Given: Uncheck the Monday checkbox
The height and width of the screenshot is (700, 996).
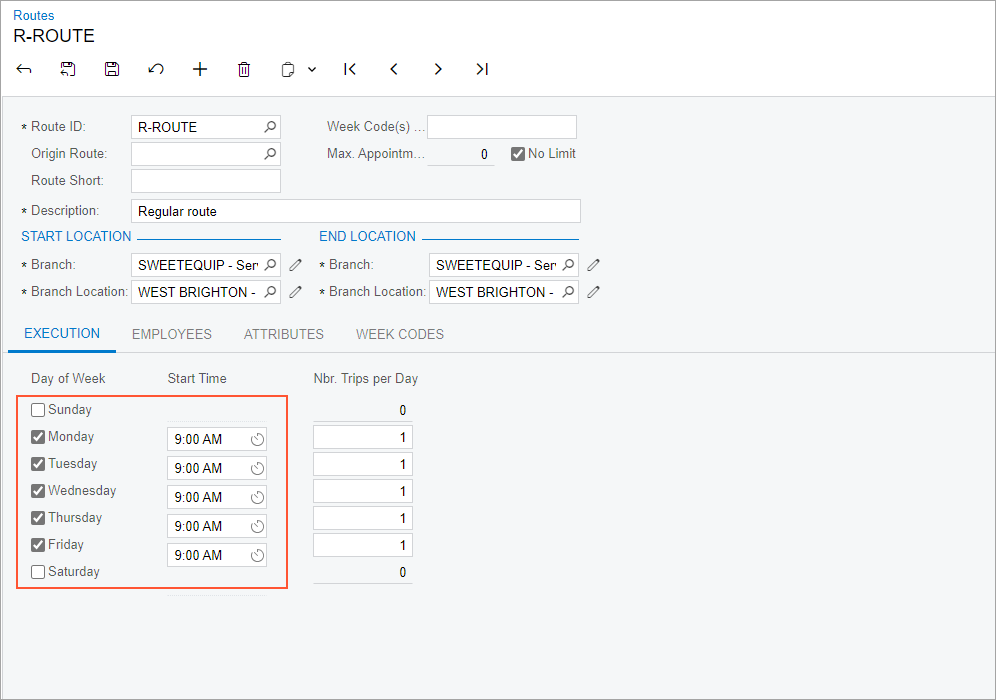Looking at the screenshot, I should (38, 437).
